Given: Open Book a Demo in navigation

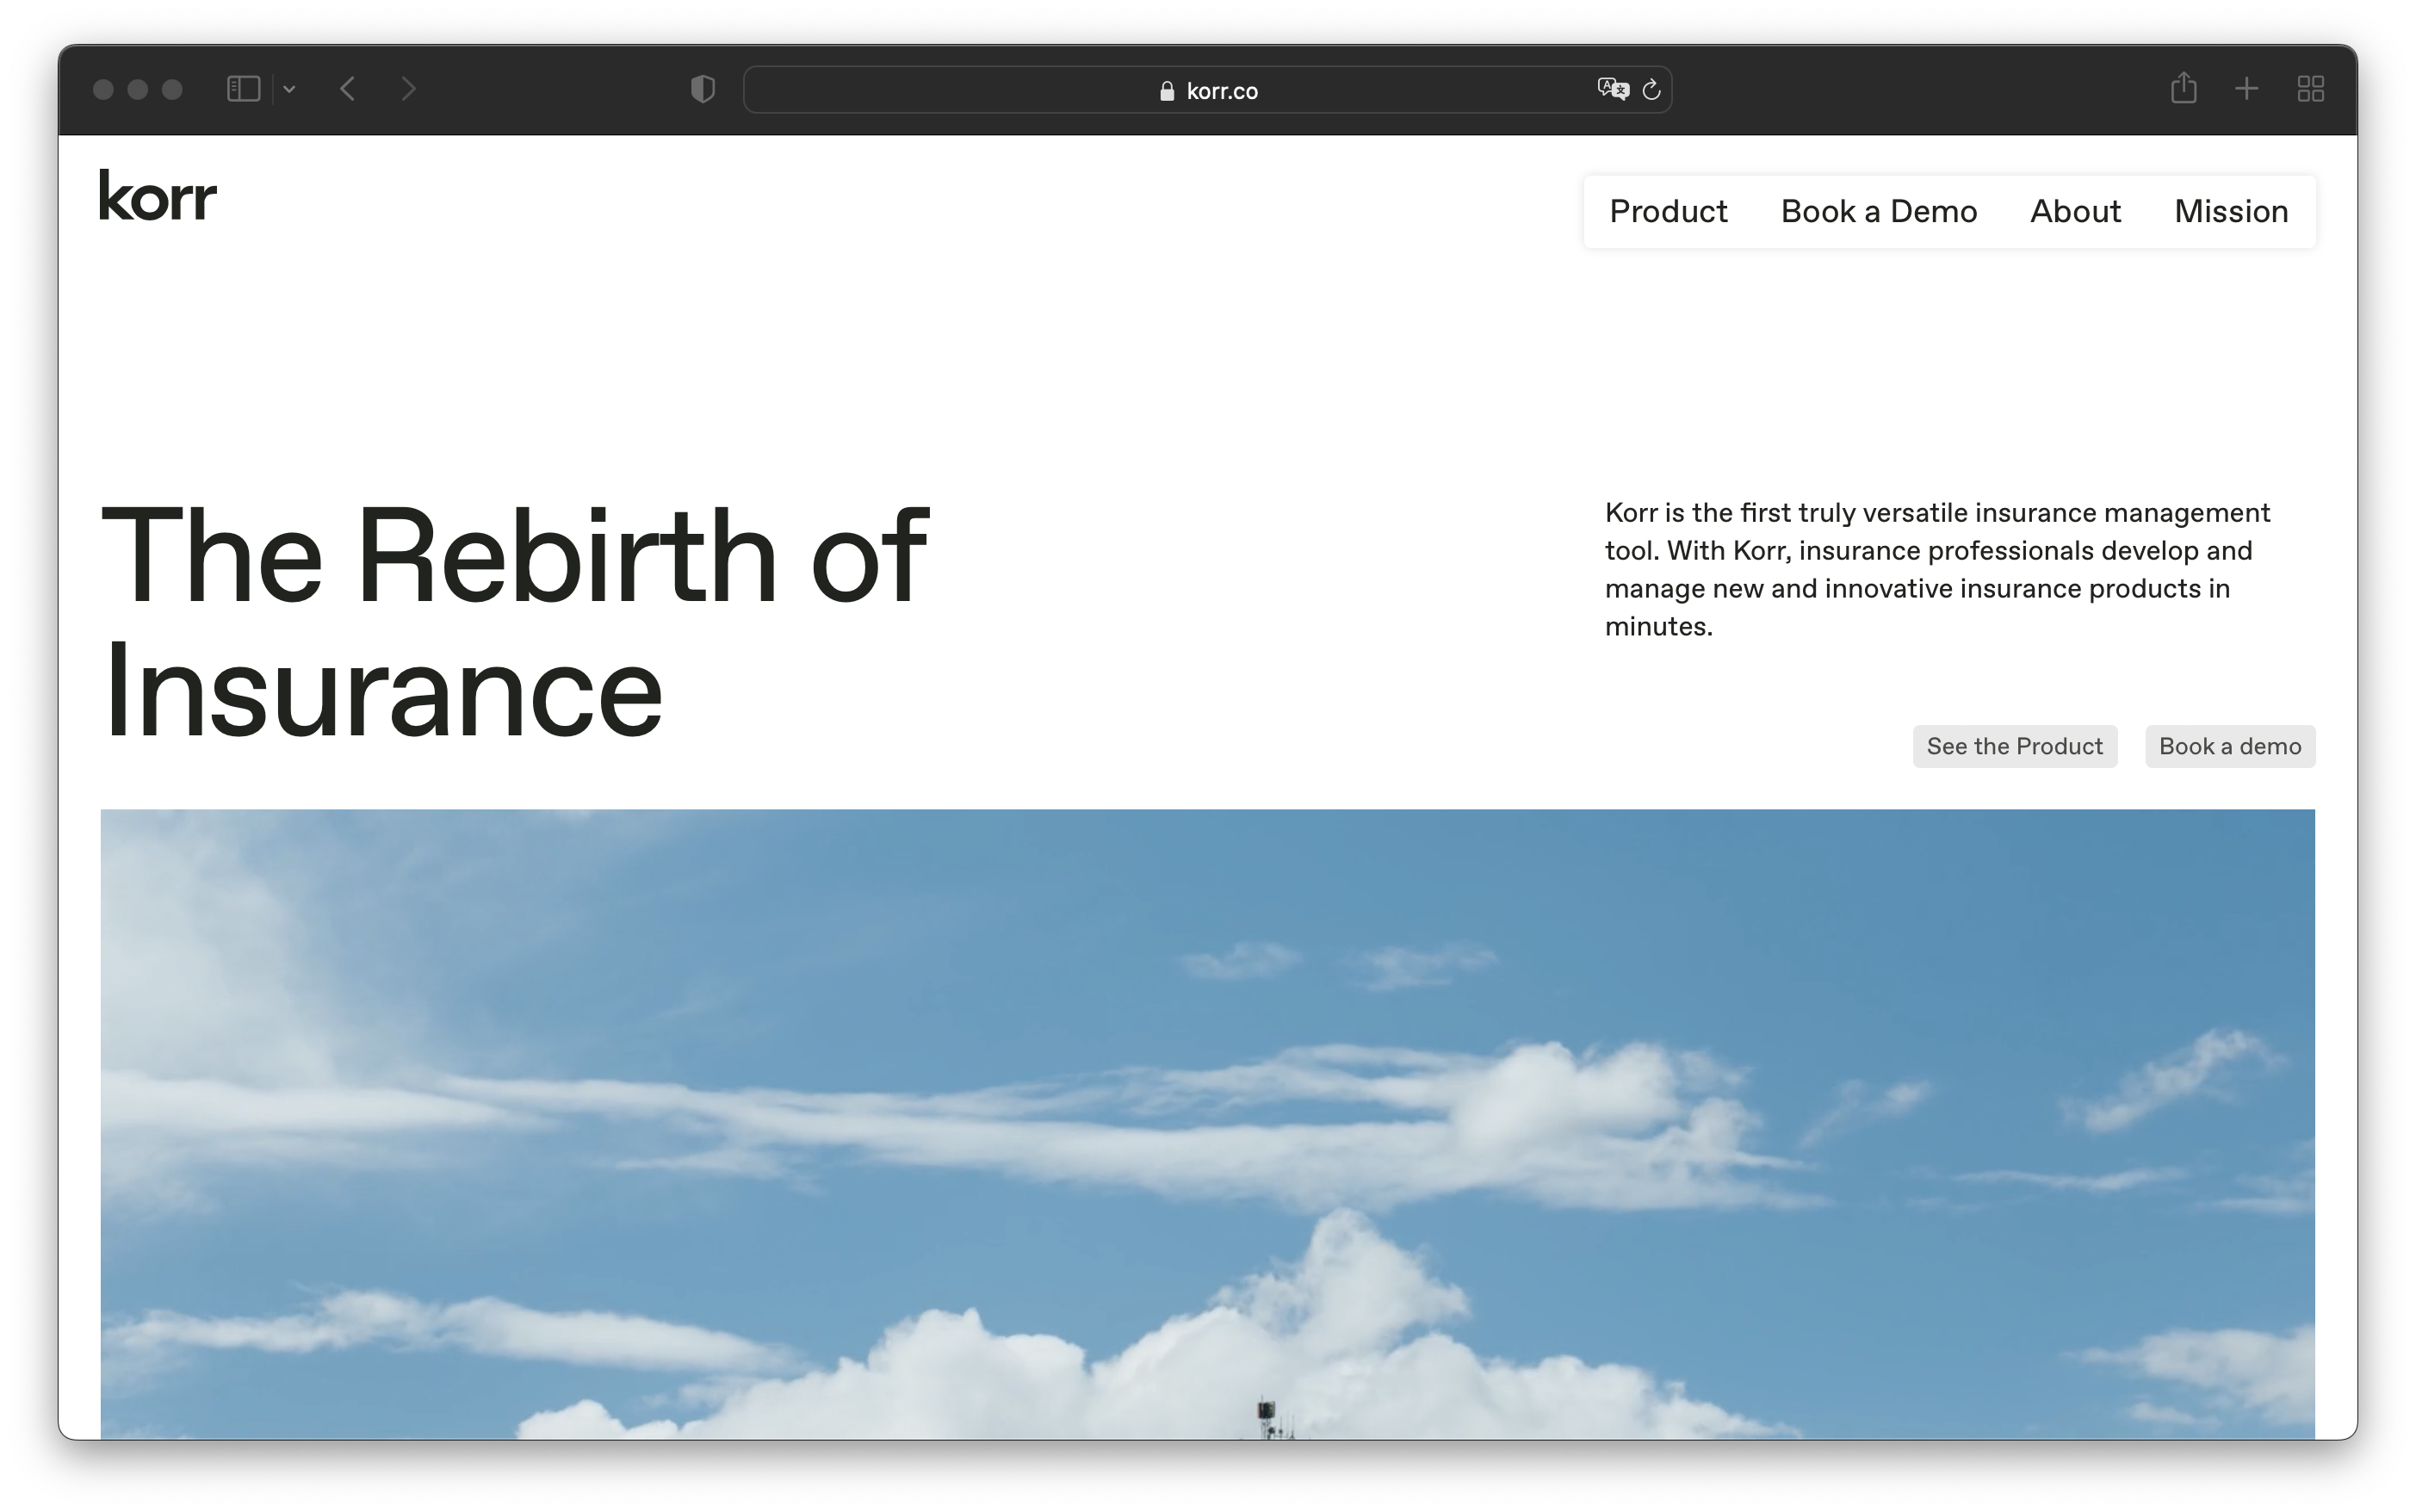Looking at the screenshot, I should (x=1878, y=211).
